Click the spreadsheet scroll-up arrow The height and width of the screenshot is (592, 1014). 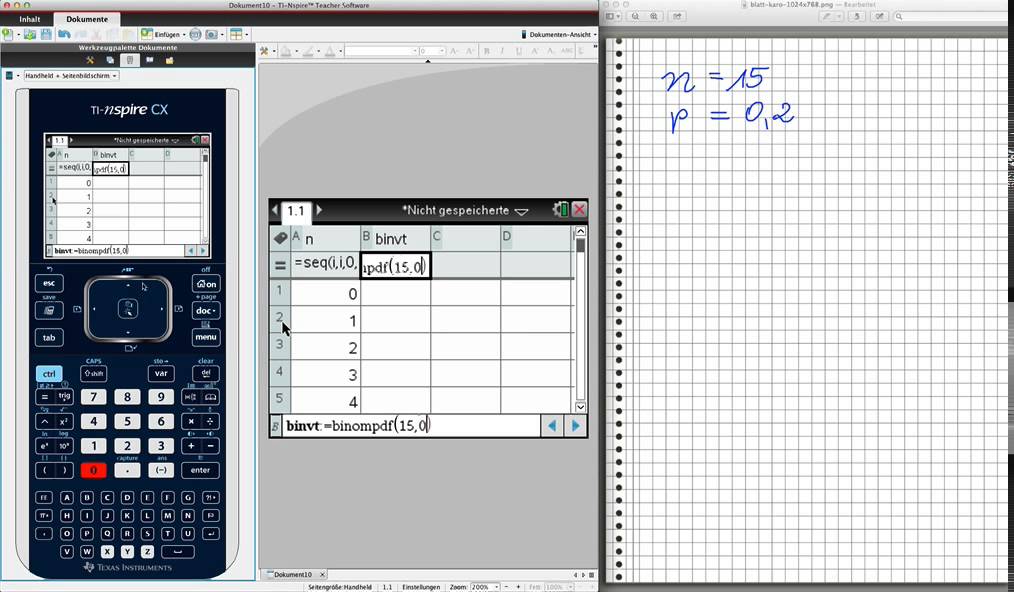[x=580, y=231]
